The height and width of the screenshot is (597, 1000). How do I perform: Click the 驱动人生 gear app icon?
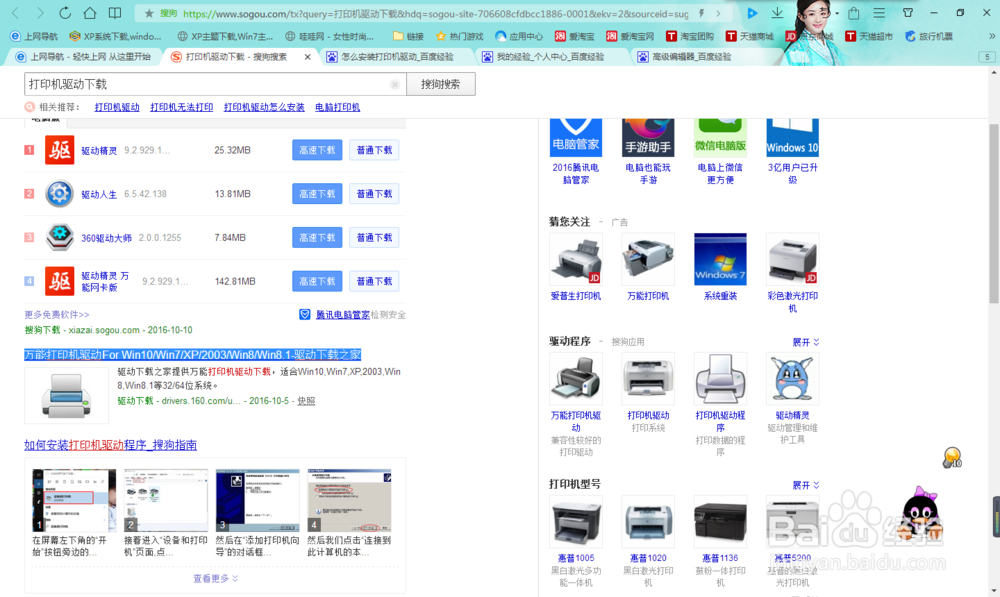59,194
